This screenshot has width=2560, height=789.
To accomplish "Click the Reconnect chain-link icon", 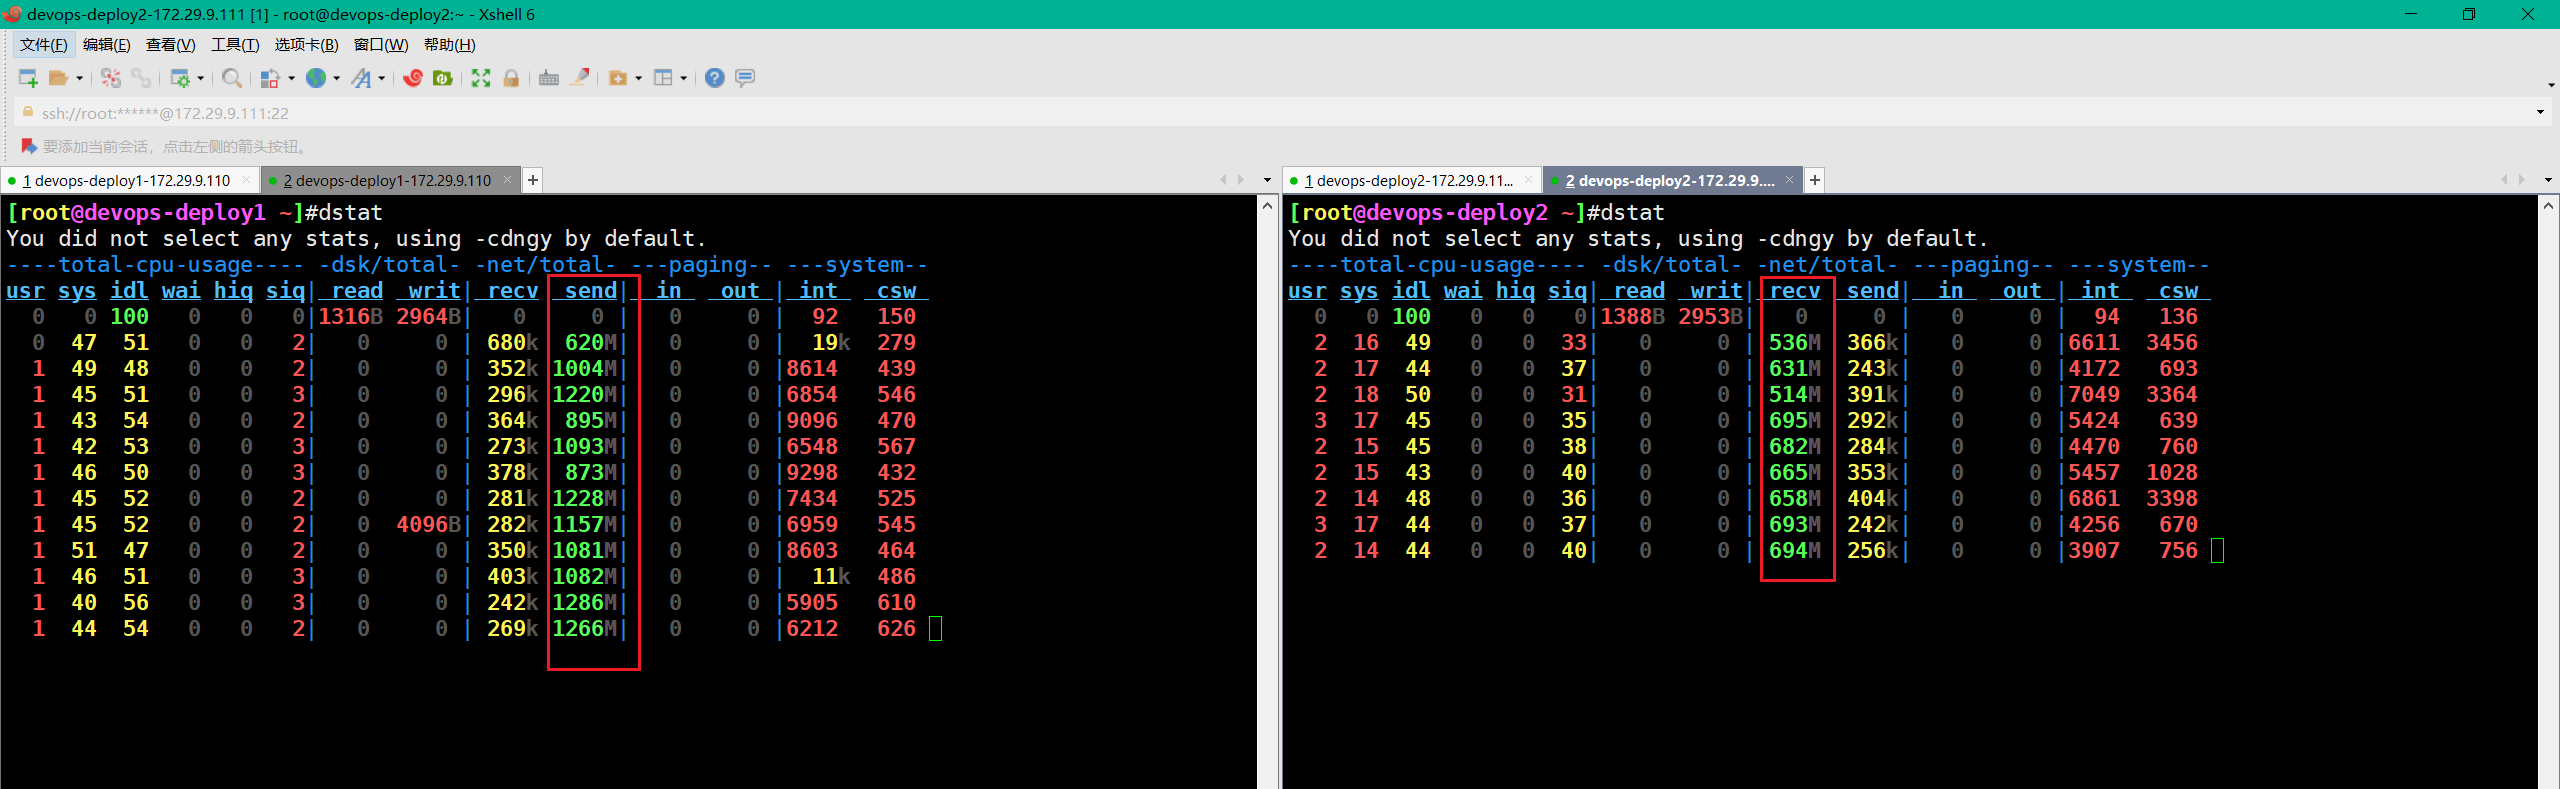I will click(x=141, y=78).
